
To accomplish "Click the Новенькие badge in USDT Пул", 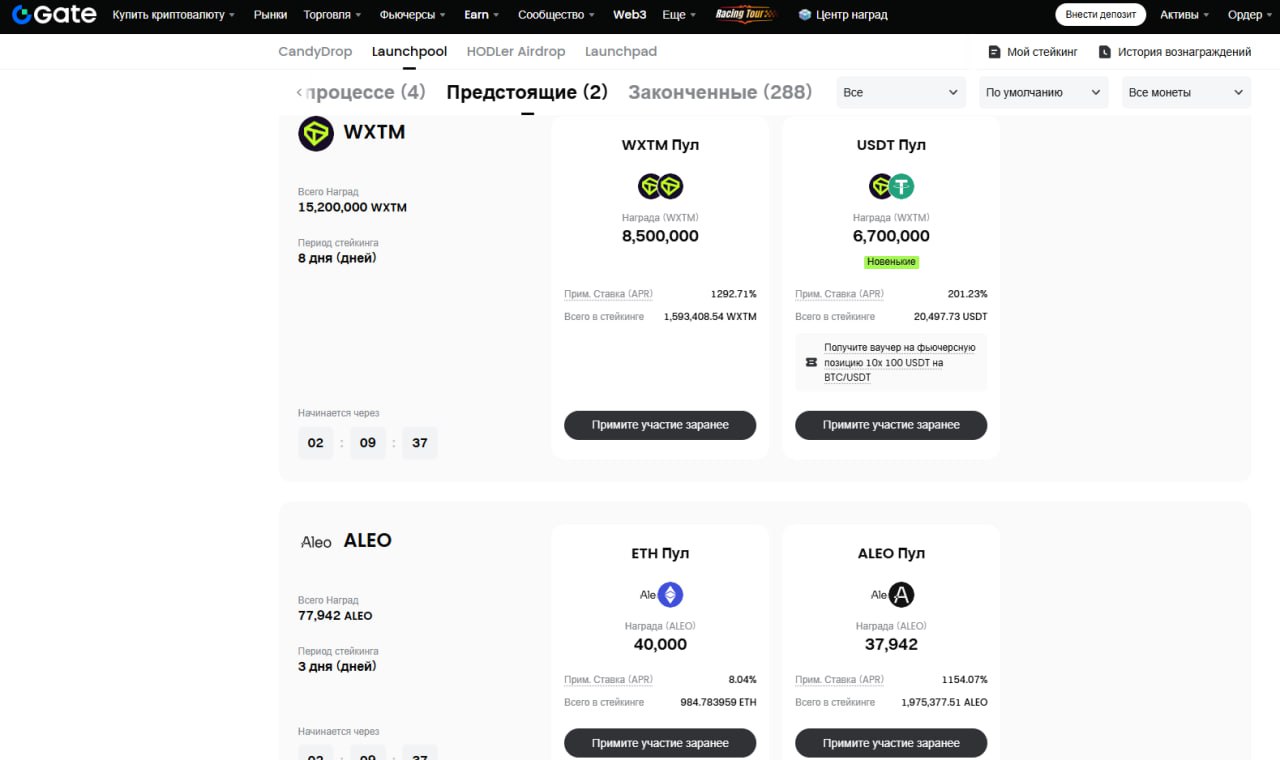I will pos(891,262).
